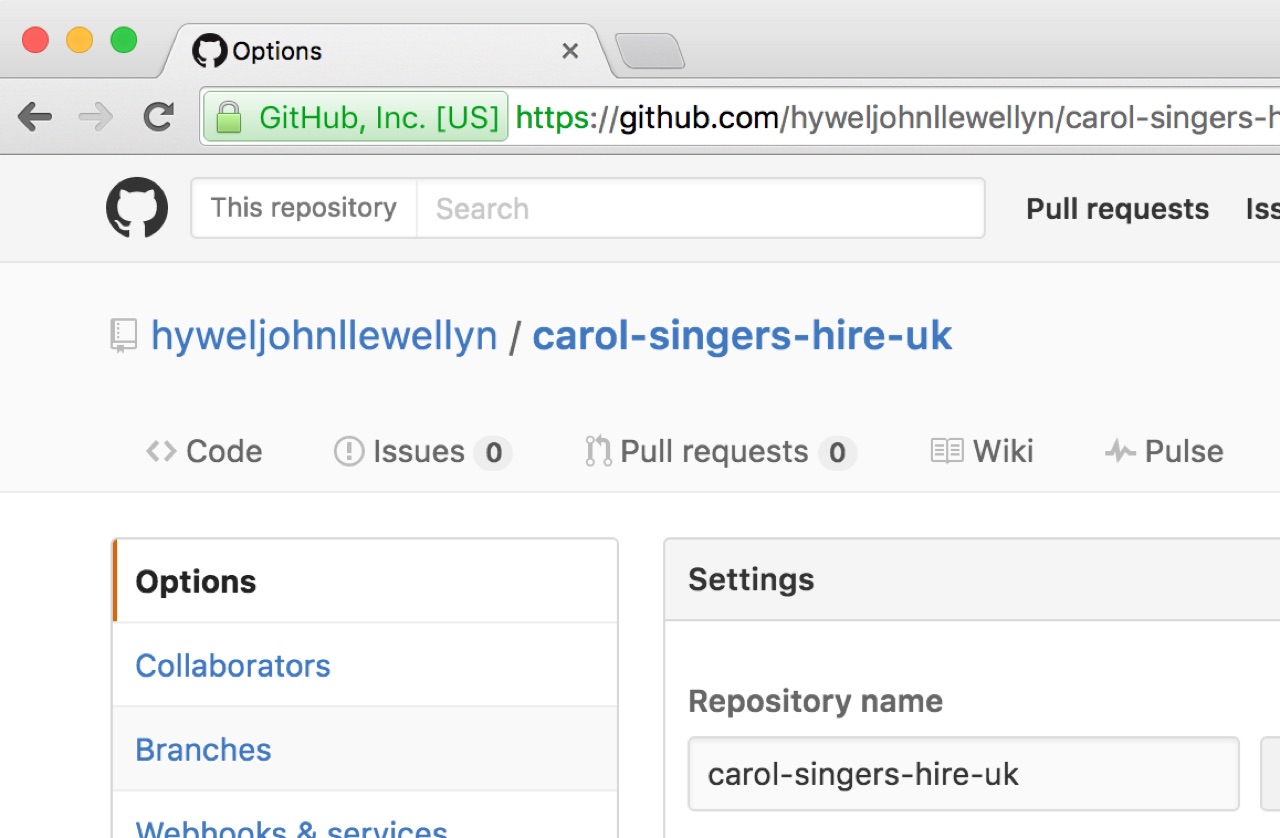Click the green maximize window button
This screenshot has height=838, width=1280.
coord(124,40)
